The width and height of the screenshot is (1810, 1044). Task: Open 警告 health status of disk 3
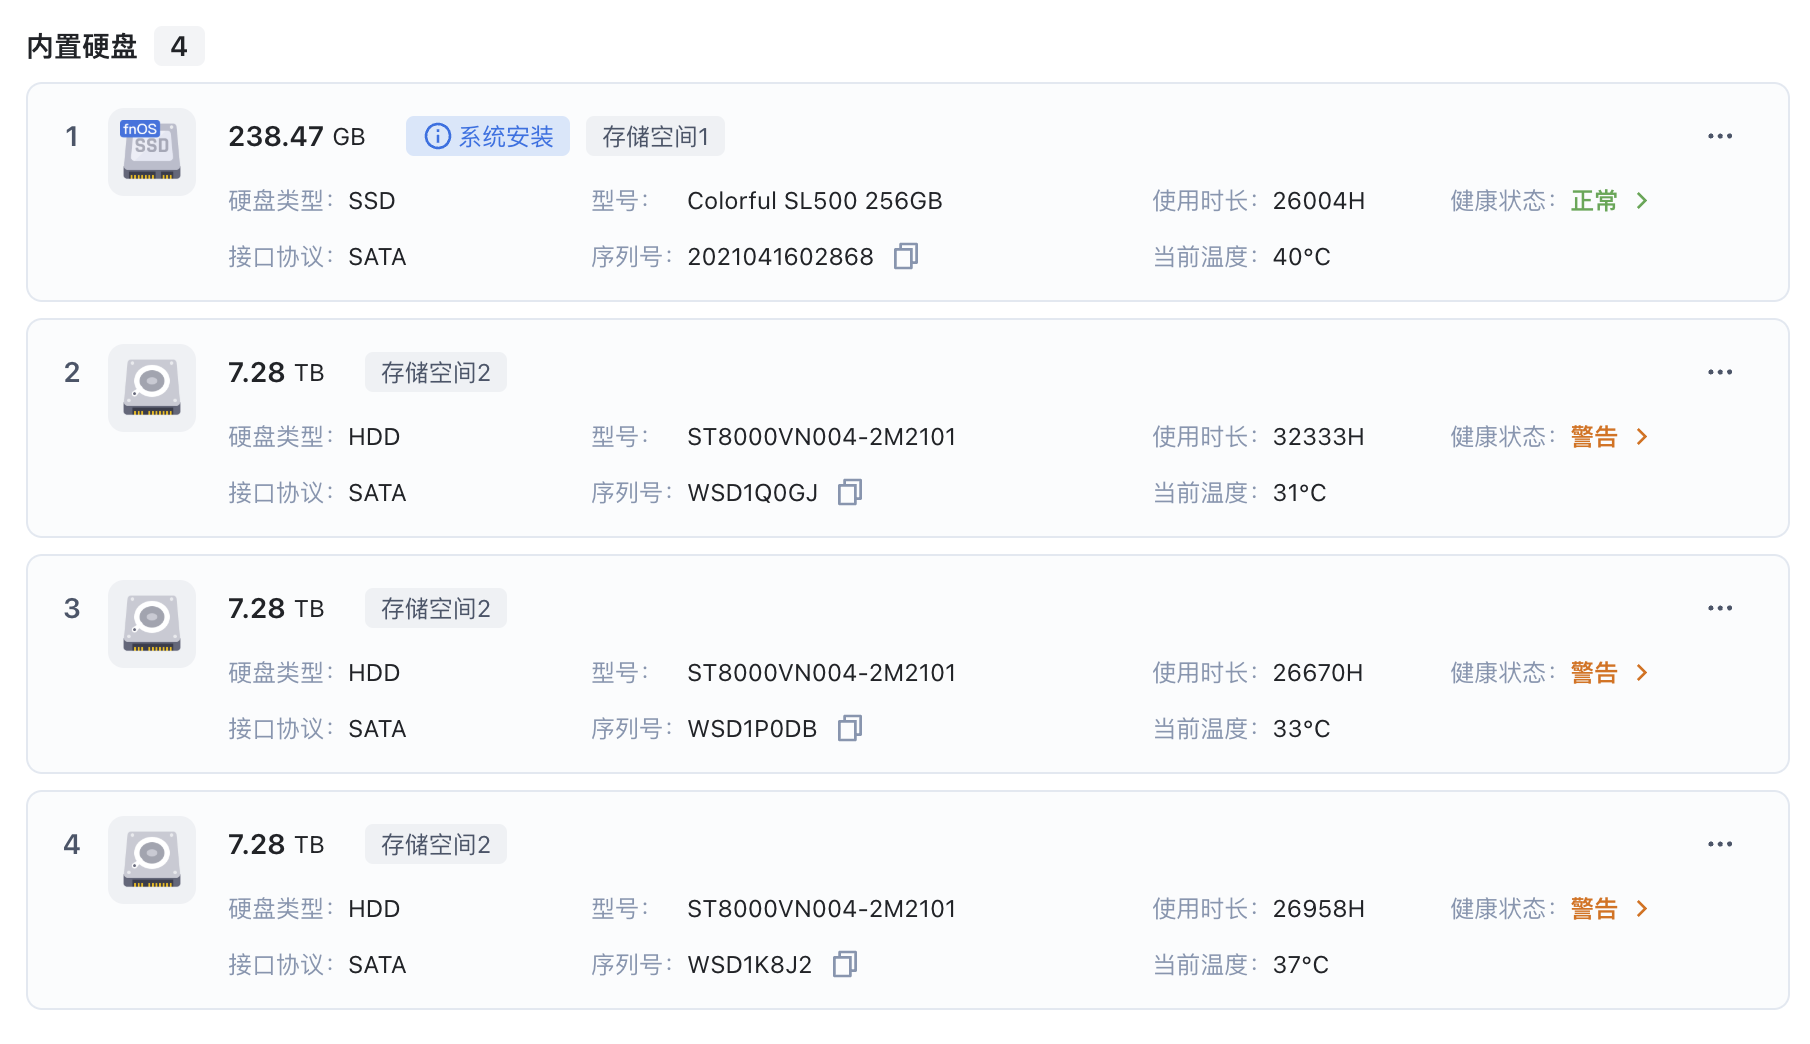click(1594, 673)
